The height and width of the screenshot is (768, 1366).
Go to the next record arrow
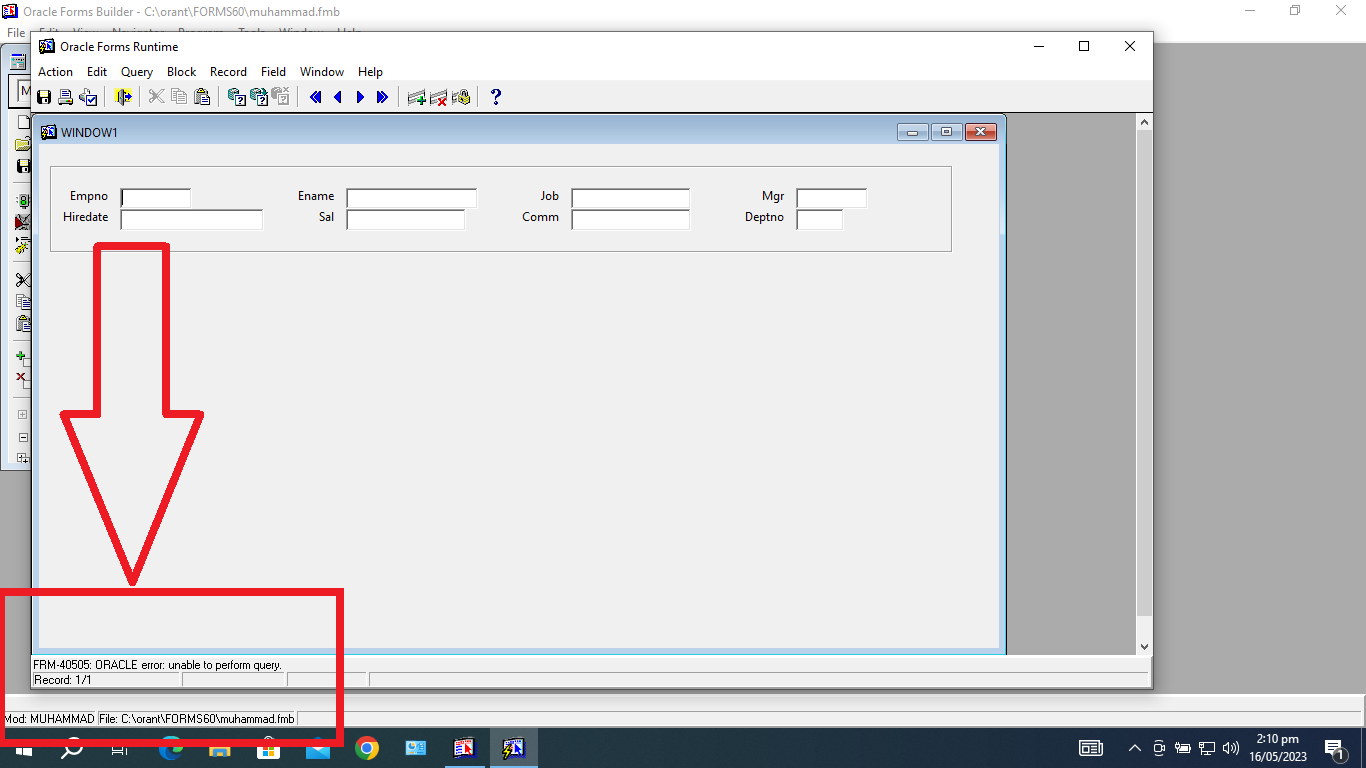(360, 97)
